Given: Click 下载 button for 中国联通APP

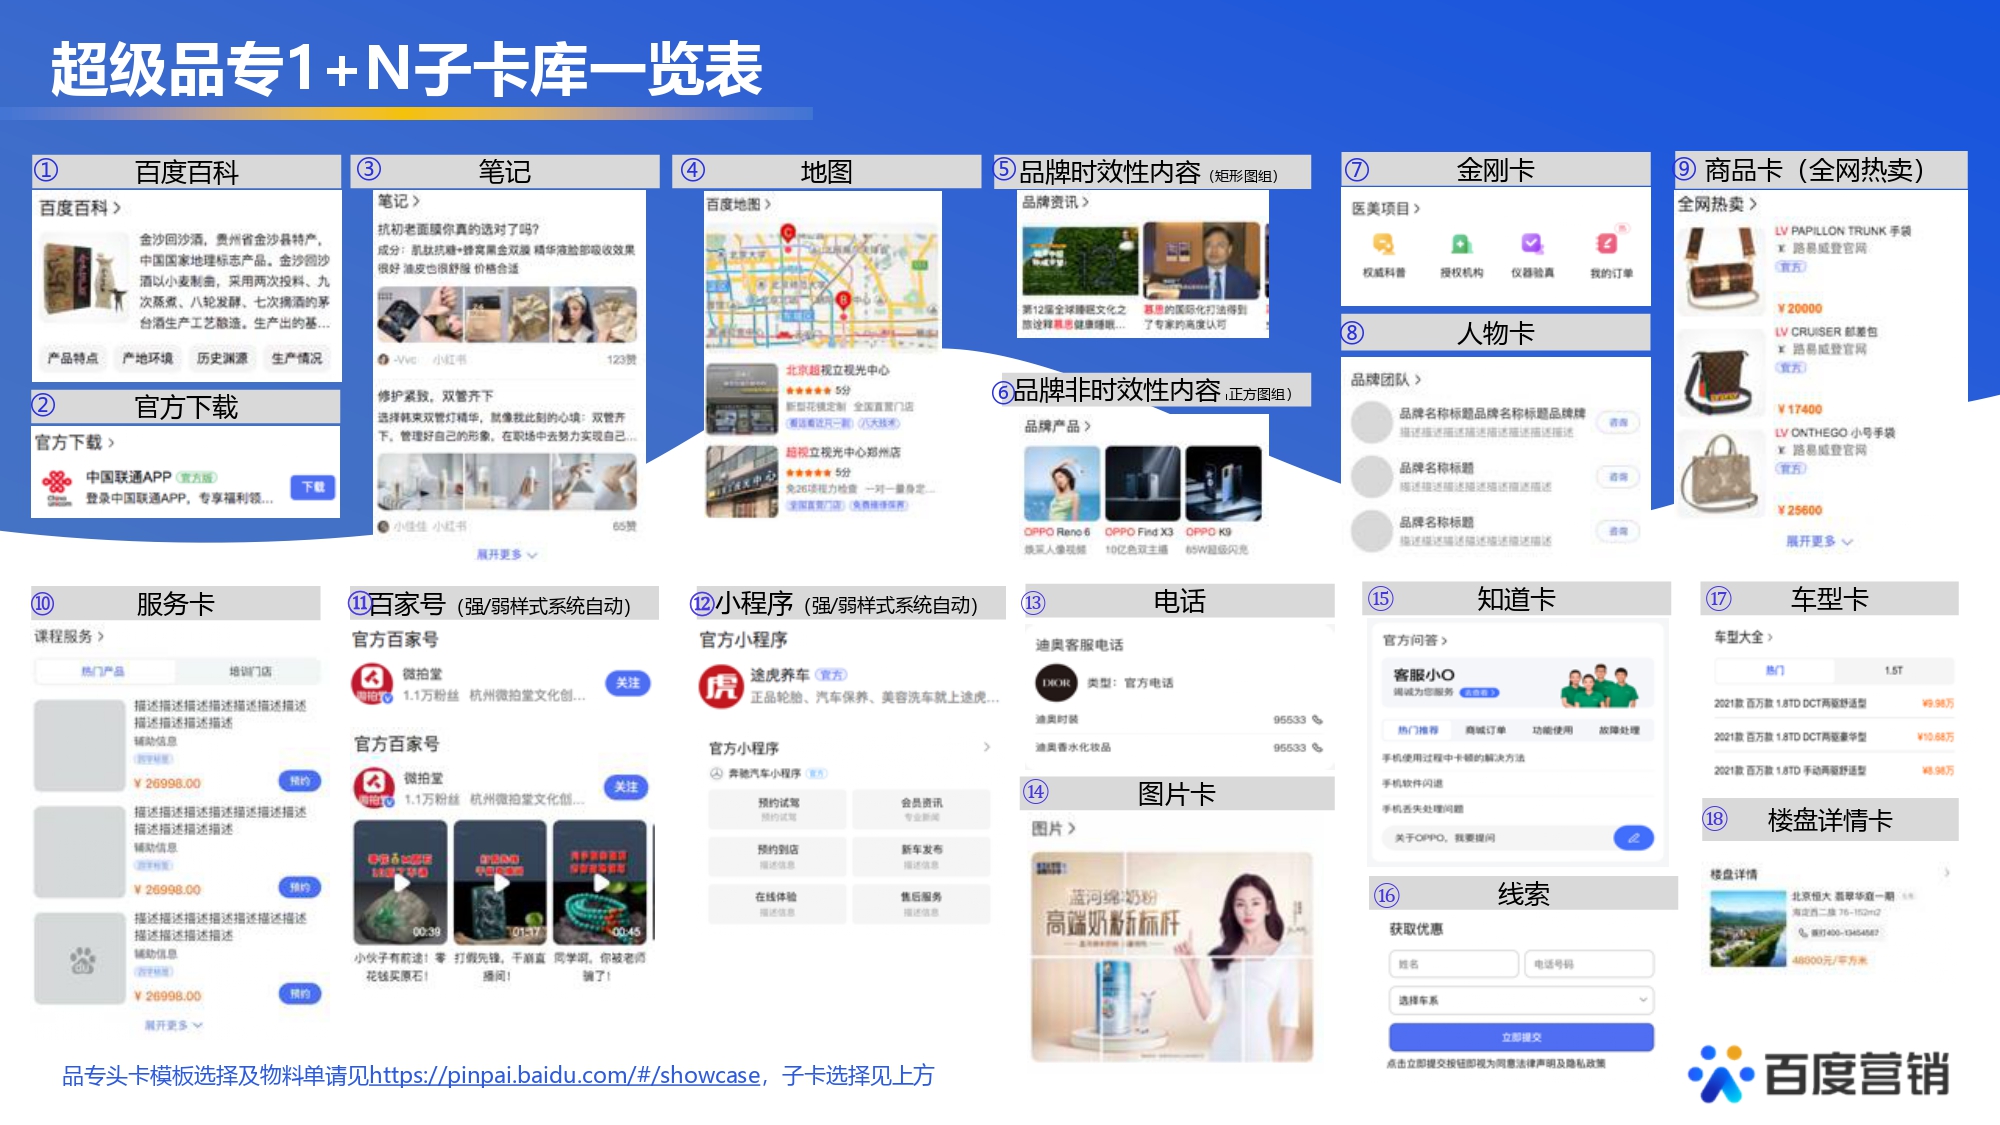Looking at the screenshot, I should point(313,487).
